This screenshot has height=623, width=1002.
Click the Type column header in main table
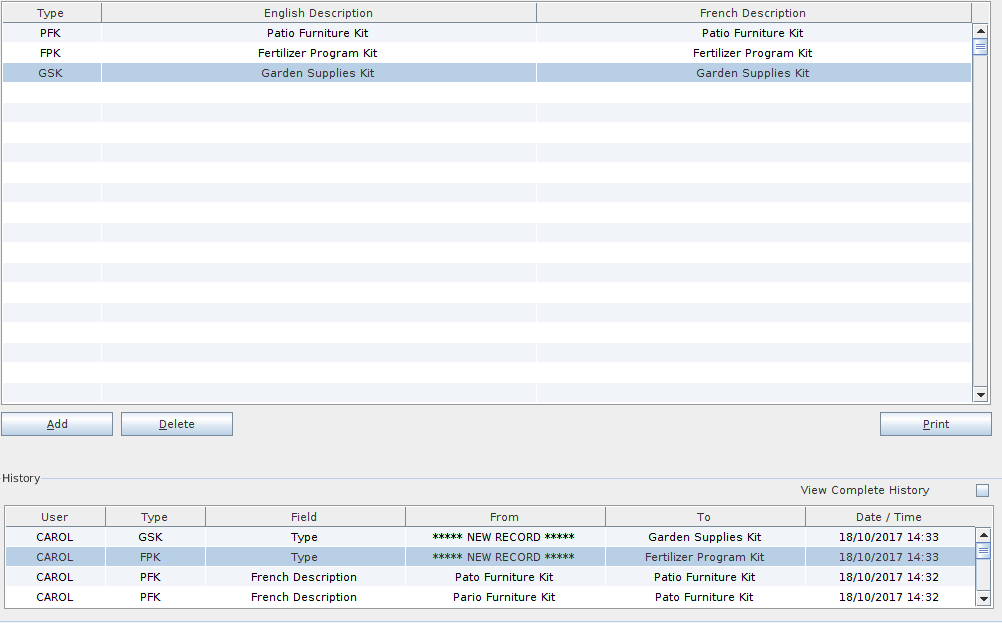pos(50,13)
